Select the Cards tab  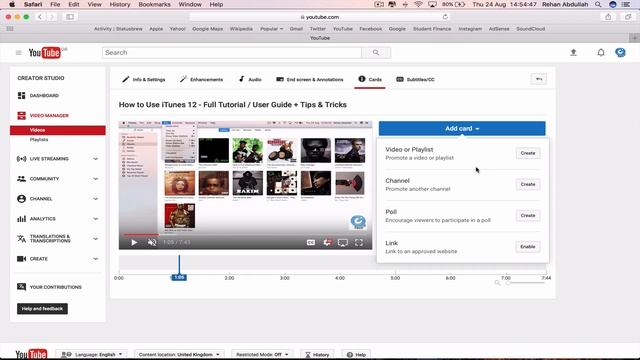370,79
